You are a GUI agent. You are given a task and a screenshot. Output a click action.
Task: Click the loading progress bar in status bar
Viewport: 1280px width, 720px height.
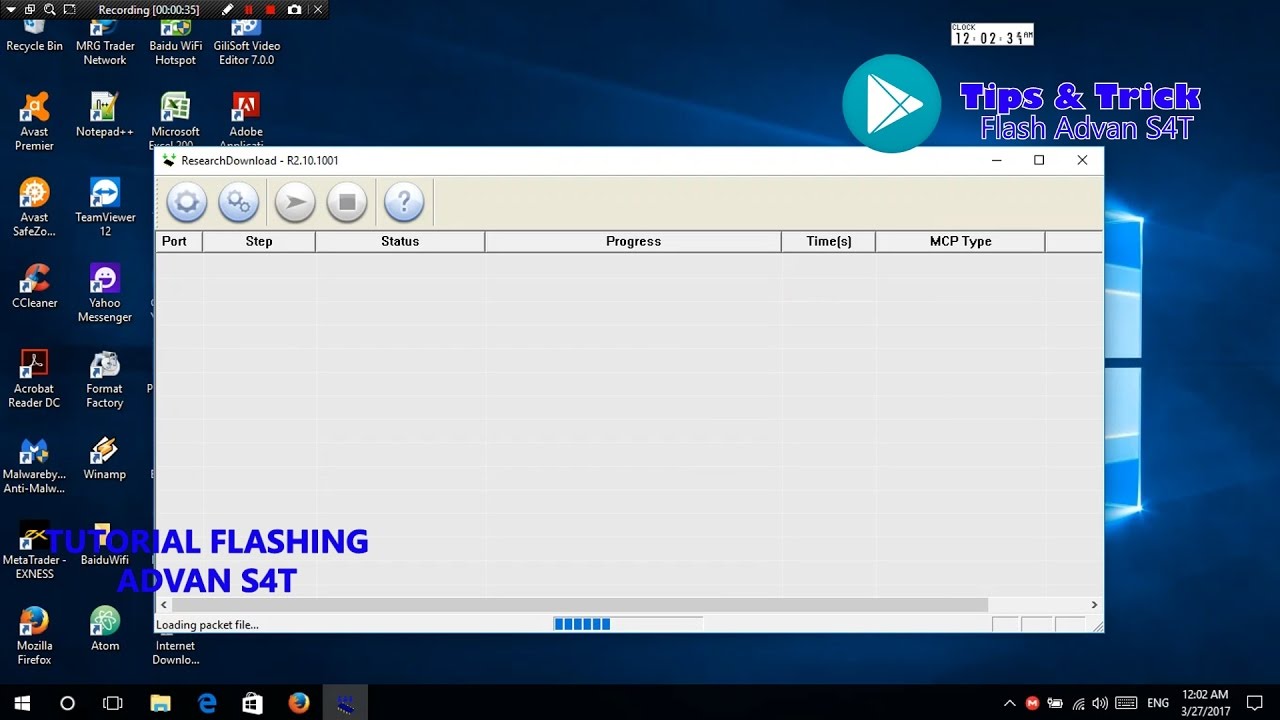pos(628,624)
